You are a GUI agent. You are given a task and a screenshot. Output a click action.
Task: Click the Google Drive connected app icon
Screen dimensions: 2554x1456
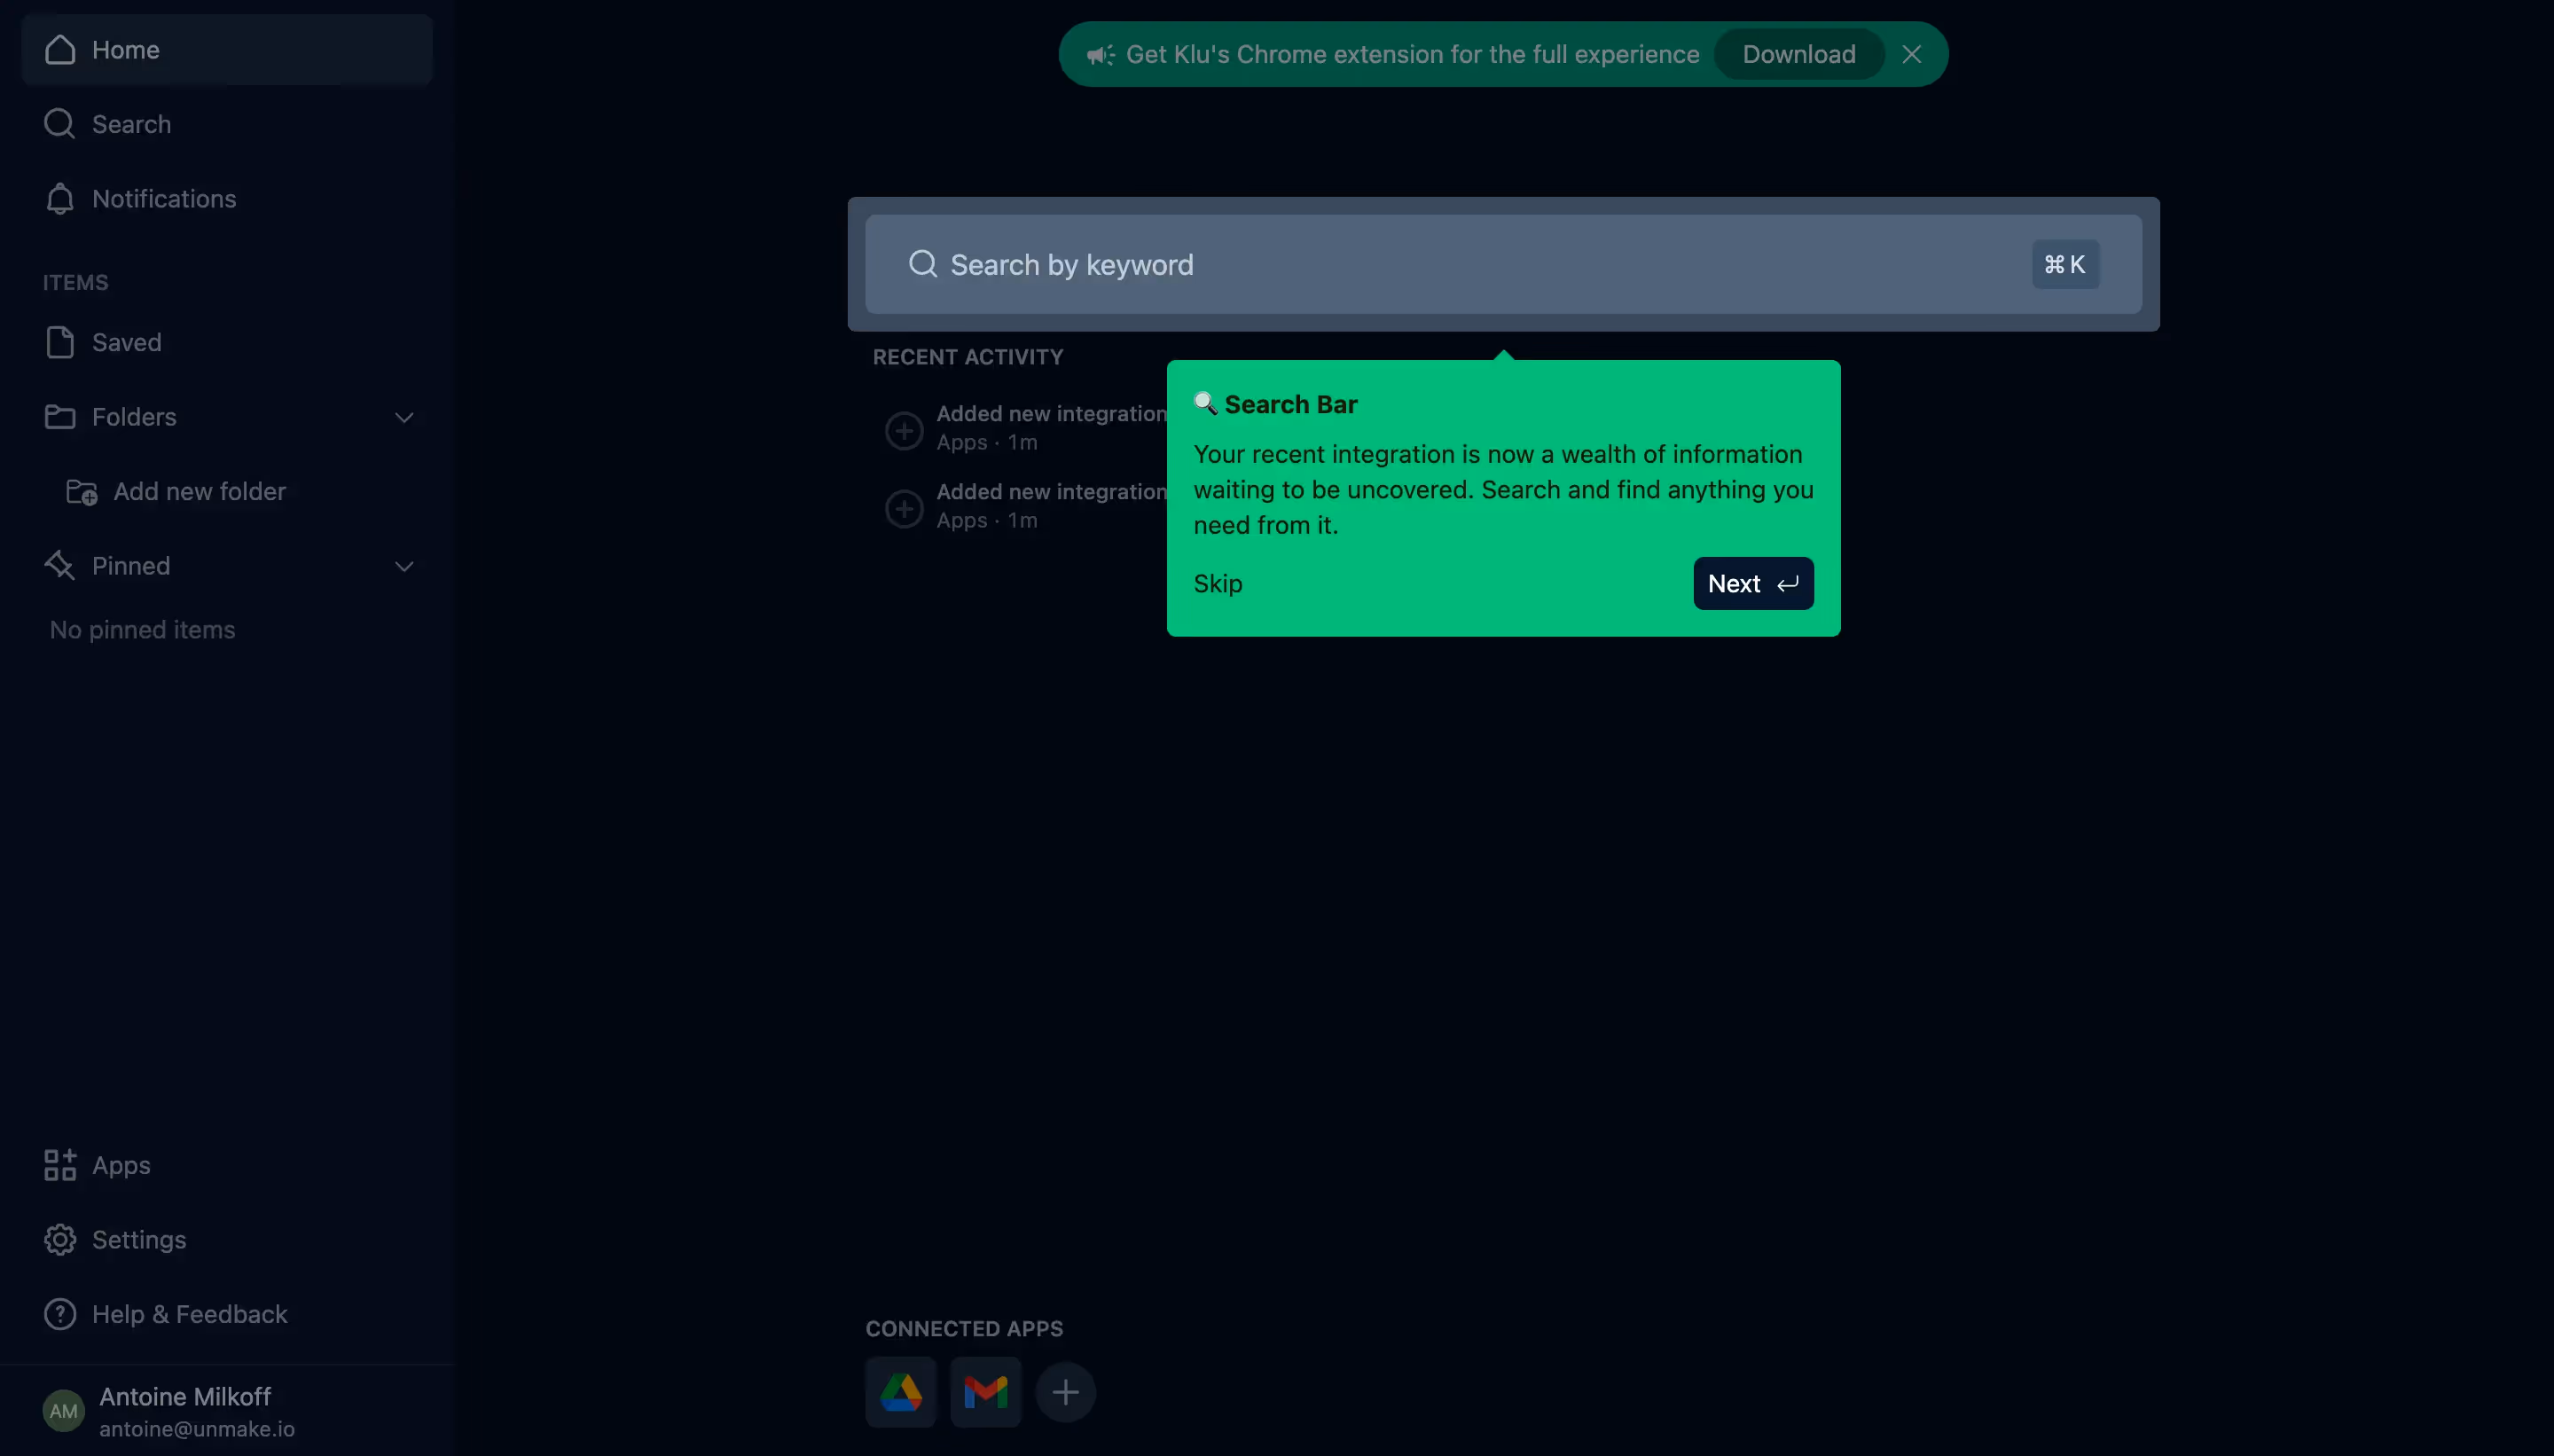(x=900, y=1392)
